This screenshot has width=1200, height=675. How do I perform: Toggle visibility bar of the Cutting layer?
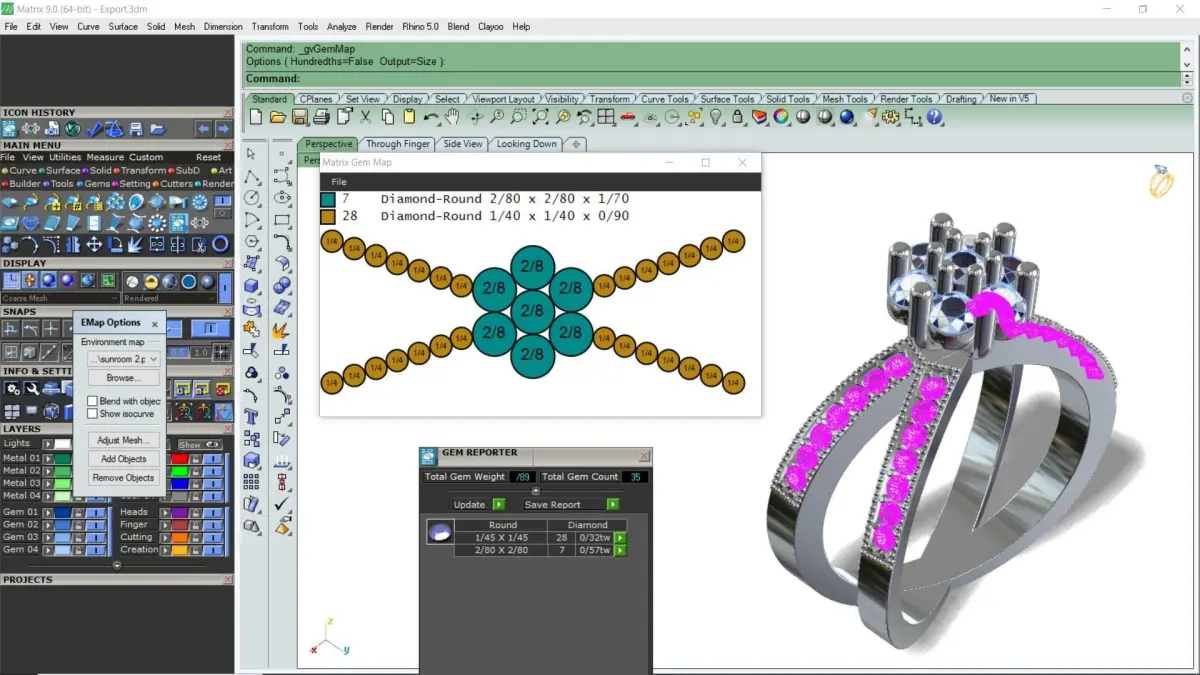[212, 538]
